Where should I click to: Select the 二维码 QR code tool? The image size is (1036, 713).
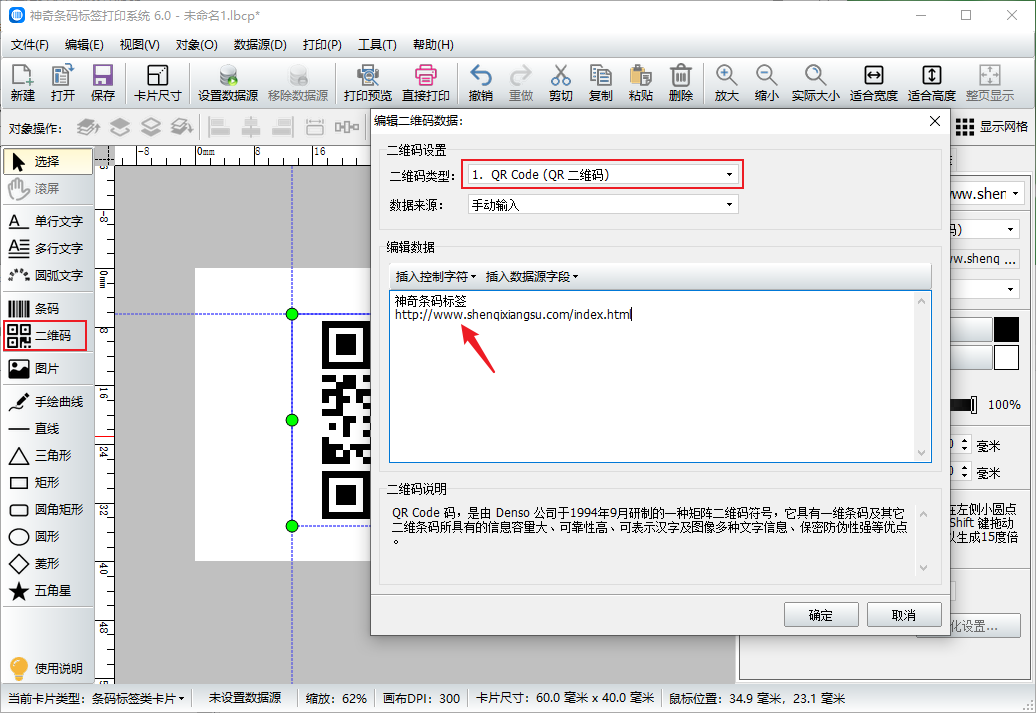[x=46, y=336]
